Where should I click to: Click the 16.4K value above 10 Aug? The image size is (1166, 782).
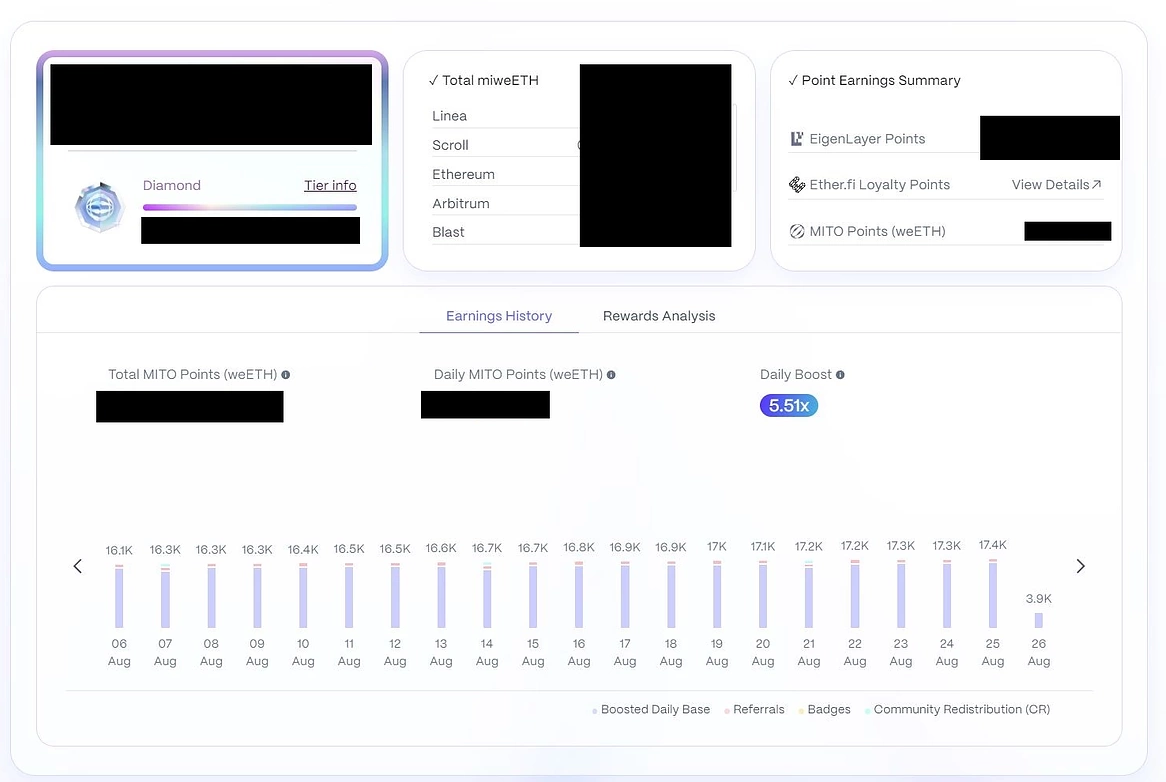(303, 549)
